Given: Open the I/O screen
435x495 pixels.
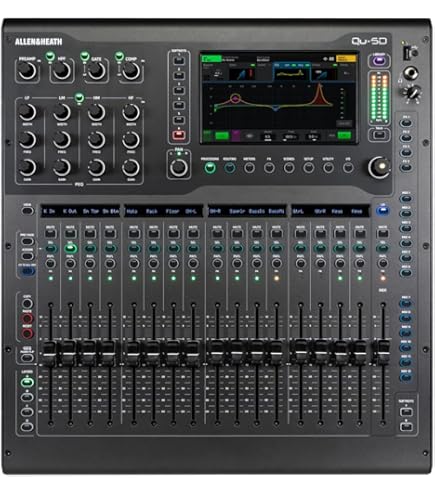Looking at the screenshot, I should (348, 168).
